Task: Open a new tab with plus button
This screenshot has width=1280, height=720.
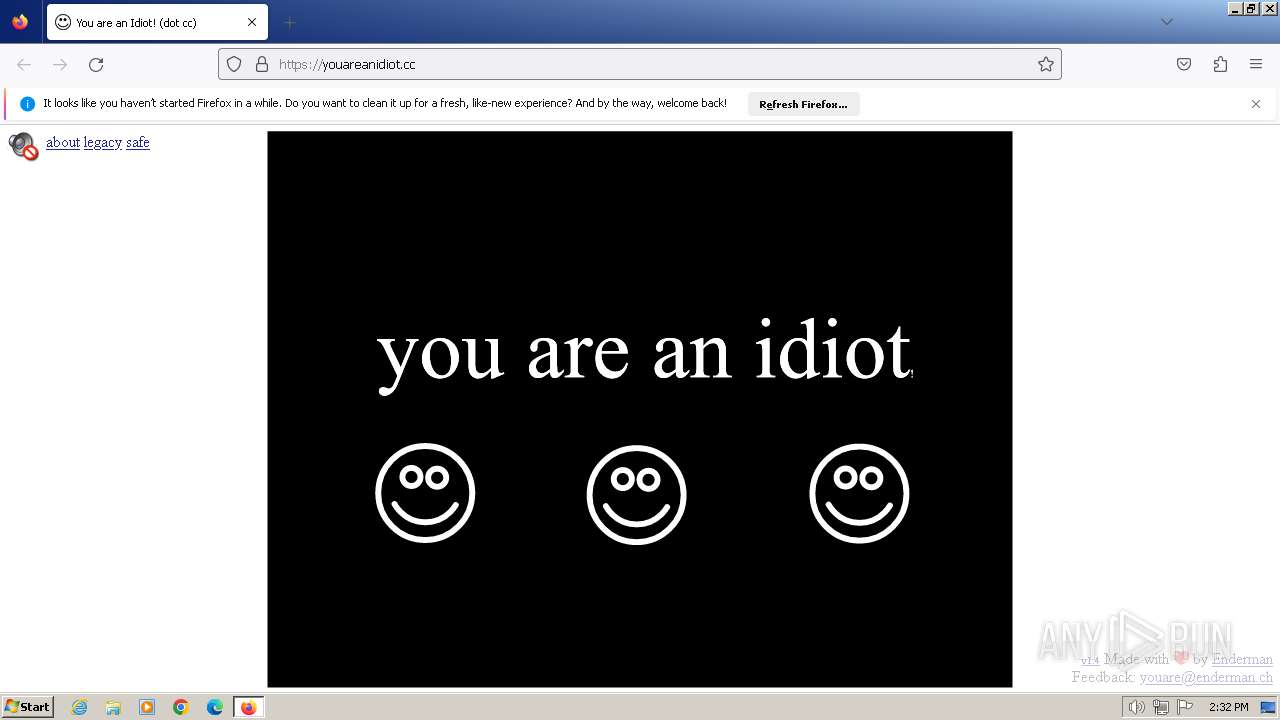Action: pos(290,22)
